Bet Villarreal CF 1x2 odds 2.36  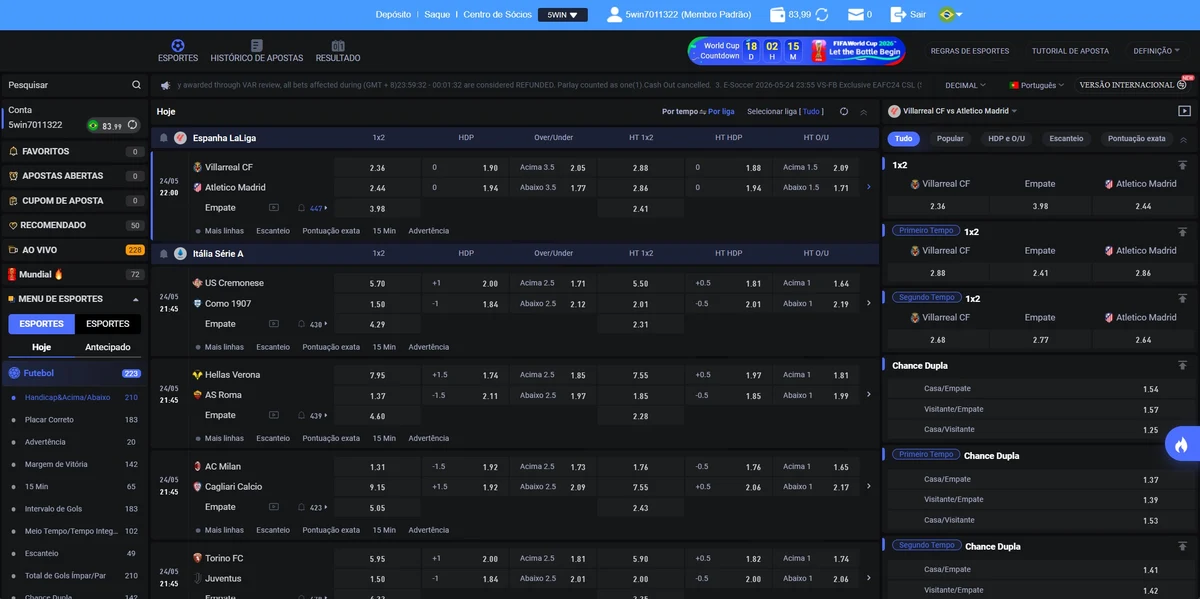click(x=377, y=168)
